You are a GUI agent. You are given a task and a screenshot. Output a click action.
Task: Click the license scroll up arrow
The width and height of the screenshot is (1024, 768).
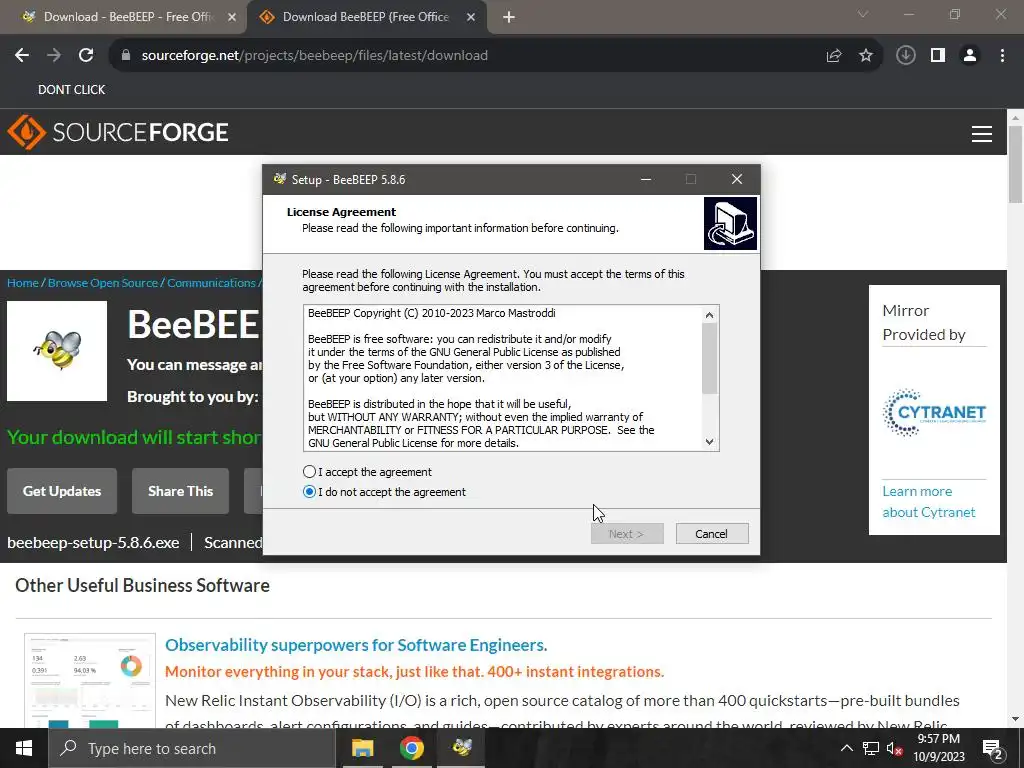(709, 315)
